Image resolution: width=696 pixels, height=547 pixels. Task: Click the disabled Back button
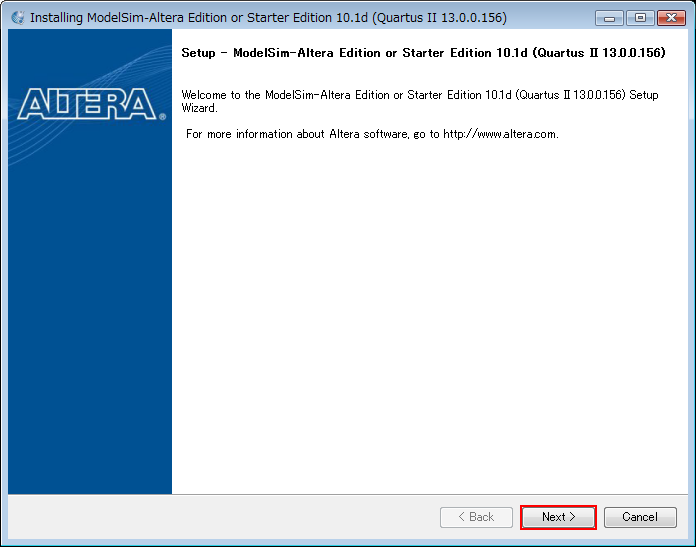click(x=476, y=517)
